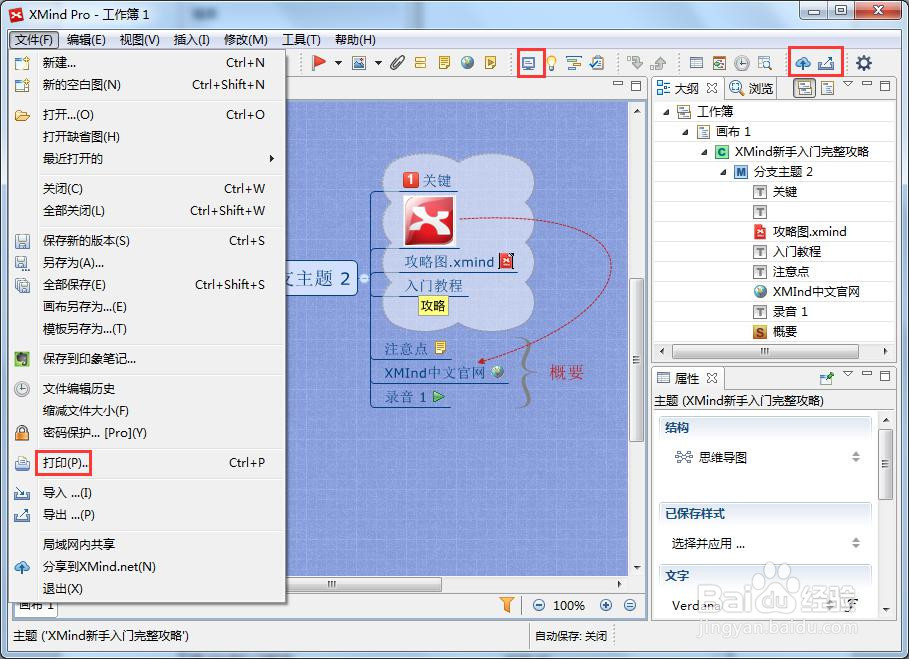Open XMind preferences with the gear icon

[x=862, y=62]
